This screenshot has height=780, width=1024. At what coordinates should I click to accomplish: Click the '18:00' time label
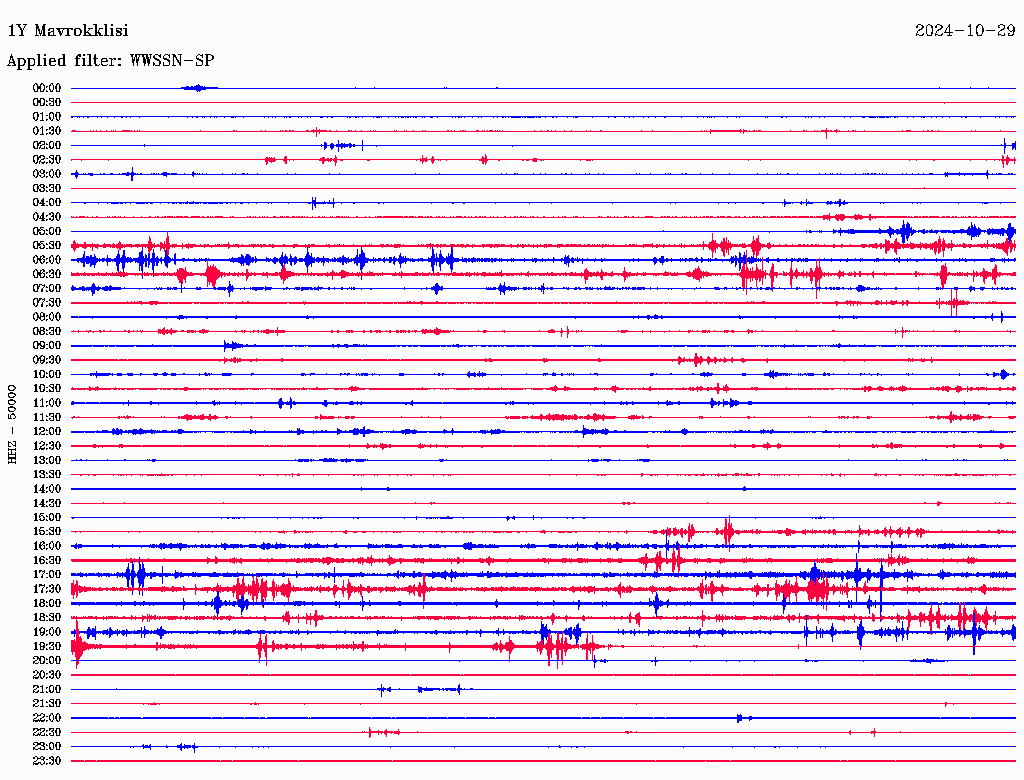pos(46,604)
